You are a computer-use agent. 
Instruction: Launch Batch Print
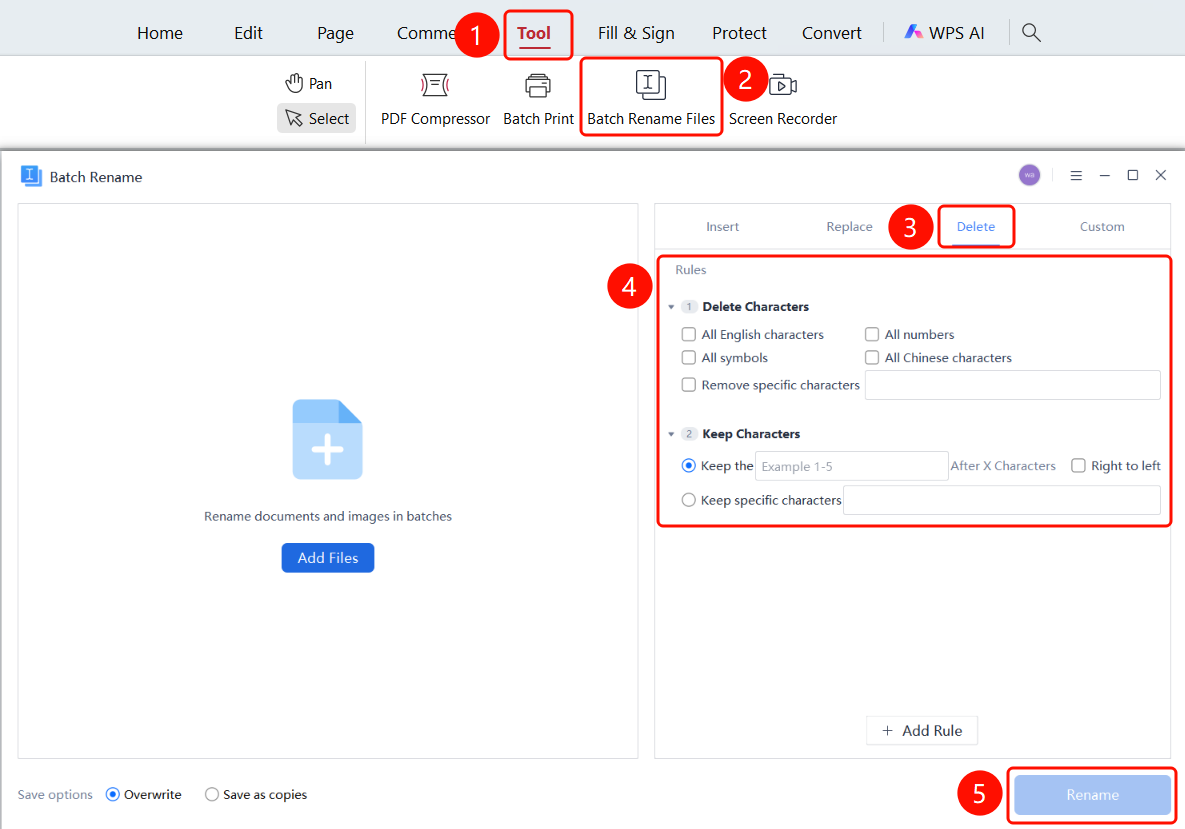click(x=538, y=99)
